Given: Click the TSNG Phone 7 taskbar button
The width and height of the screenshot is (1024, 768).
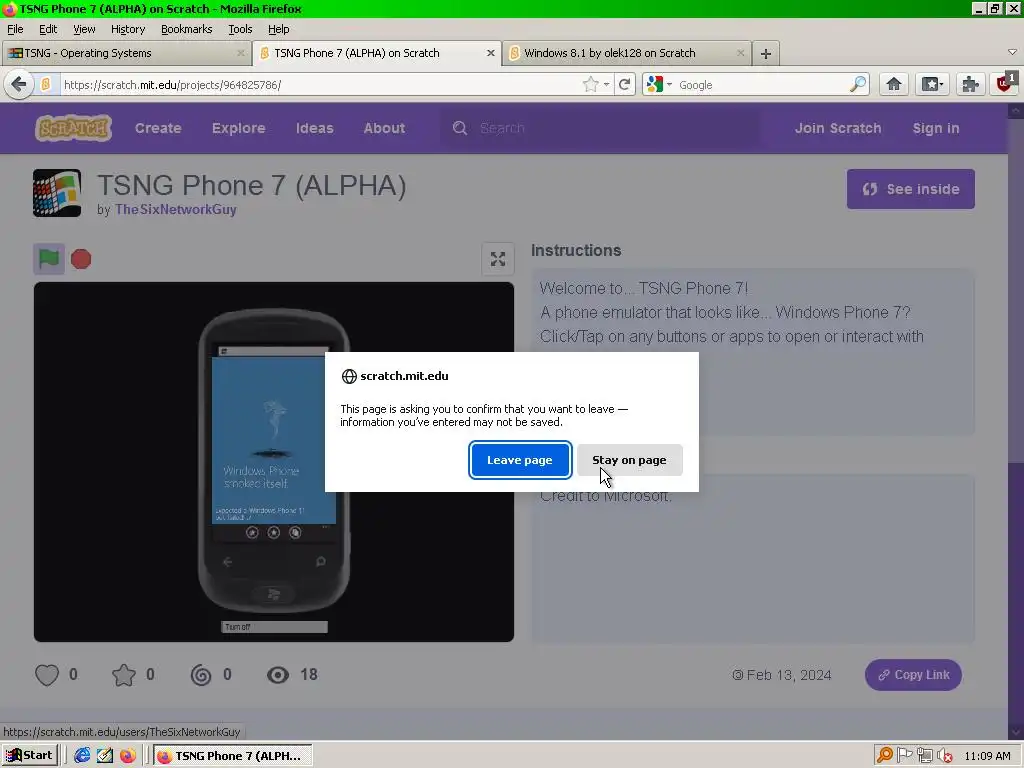Looking at the screenshot, I should (232, 756).
